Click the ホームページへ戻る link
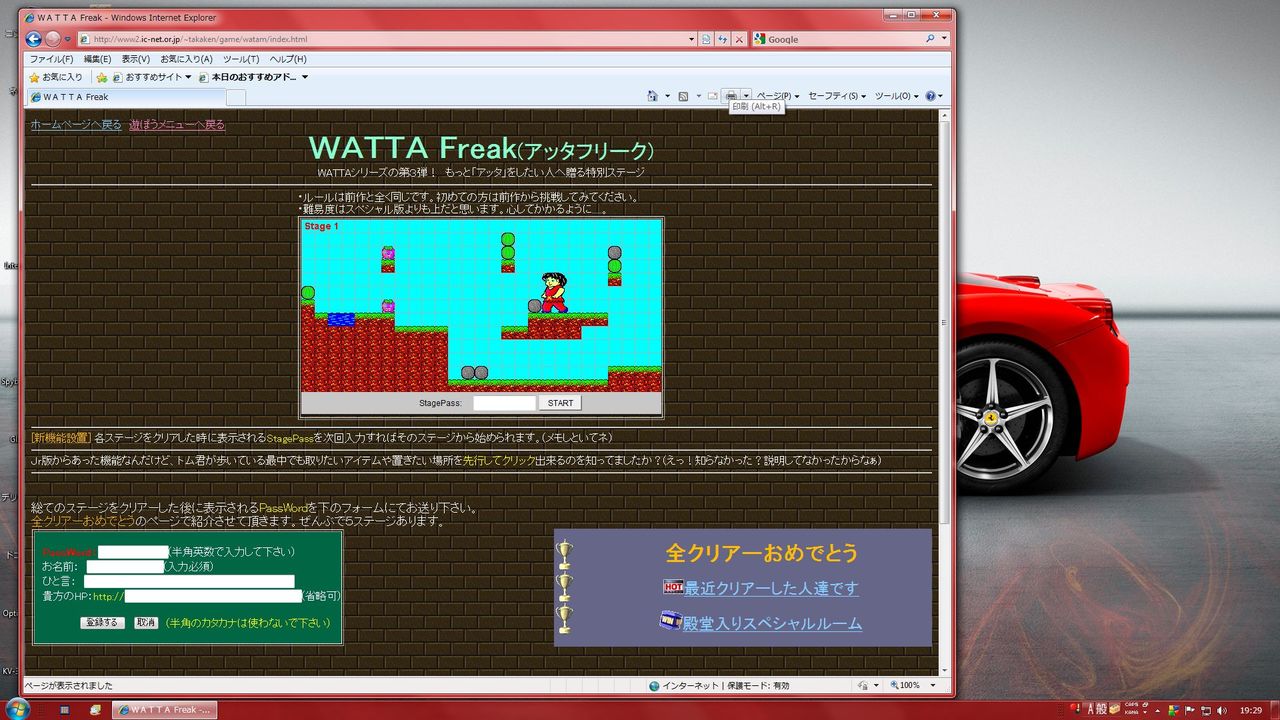The image size is (1280, 720). (x=76, y=125)
